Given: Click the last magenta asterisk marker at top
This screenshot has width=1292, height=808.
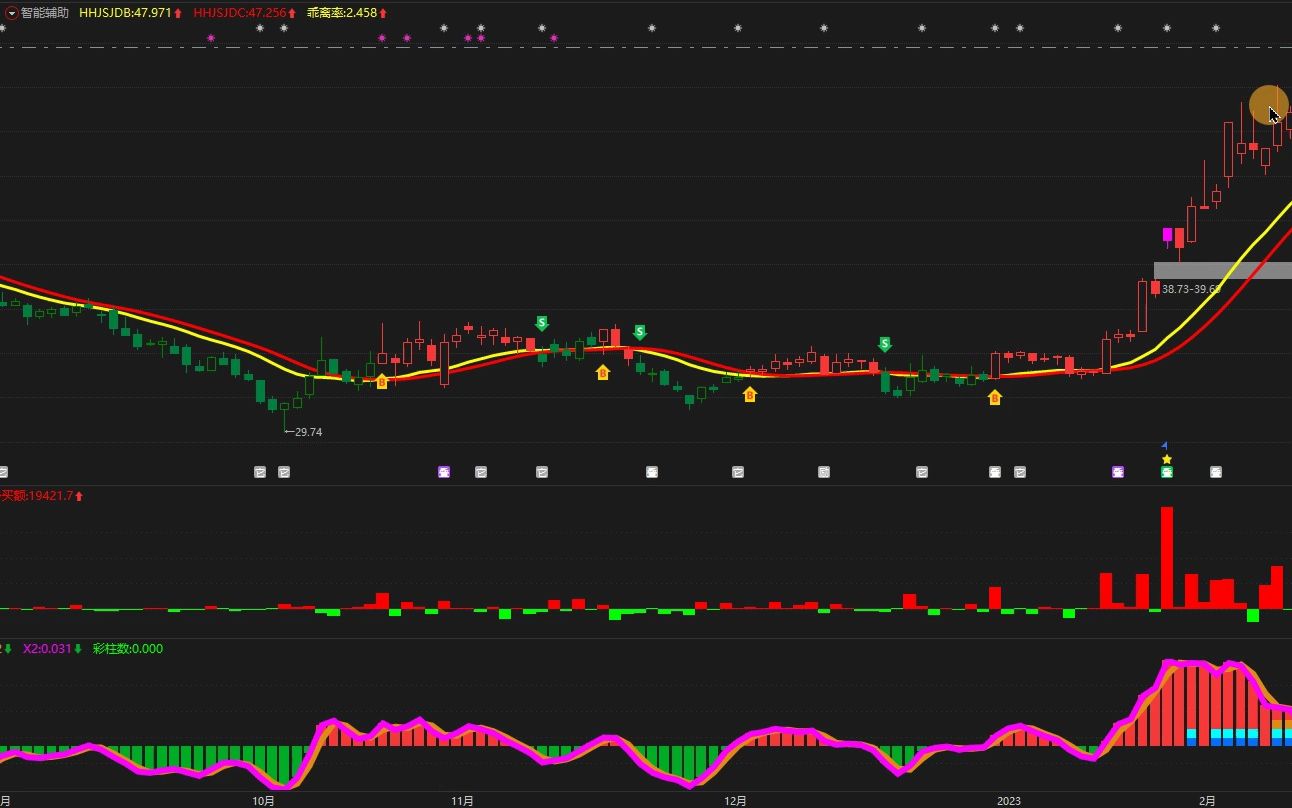Looking at the screenshot, I should pos(554,38).
